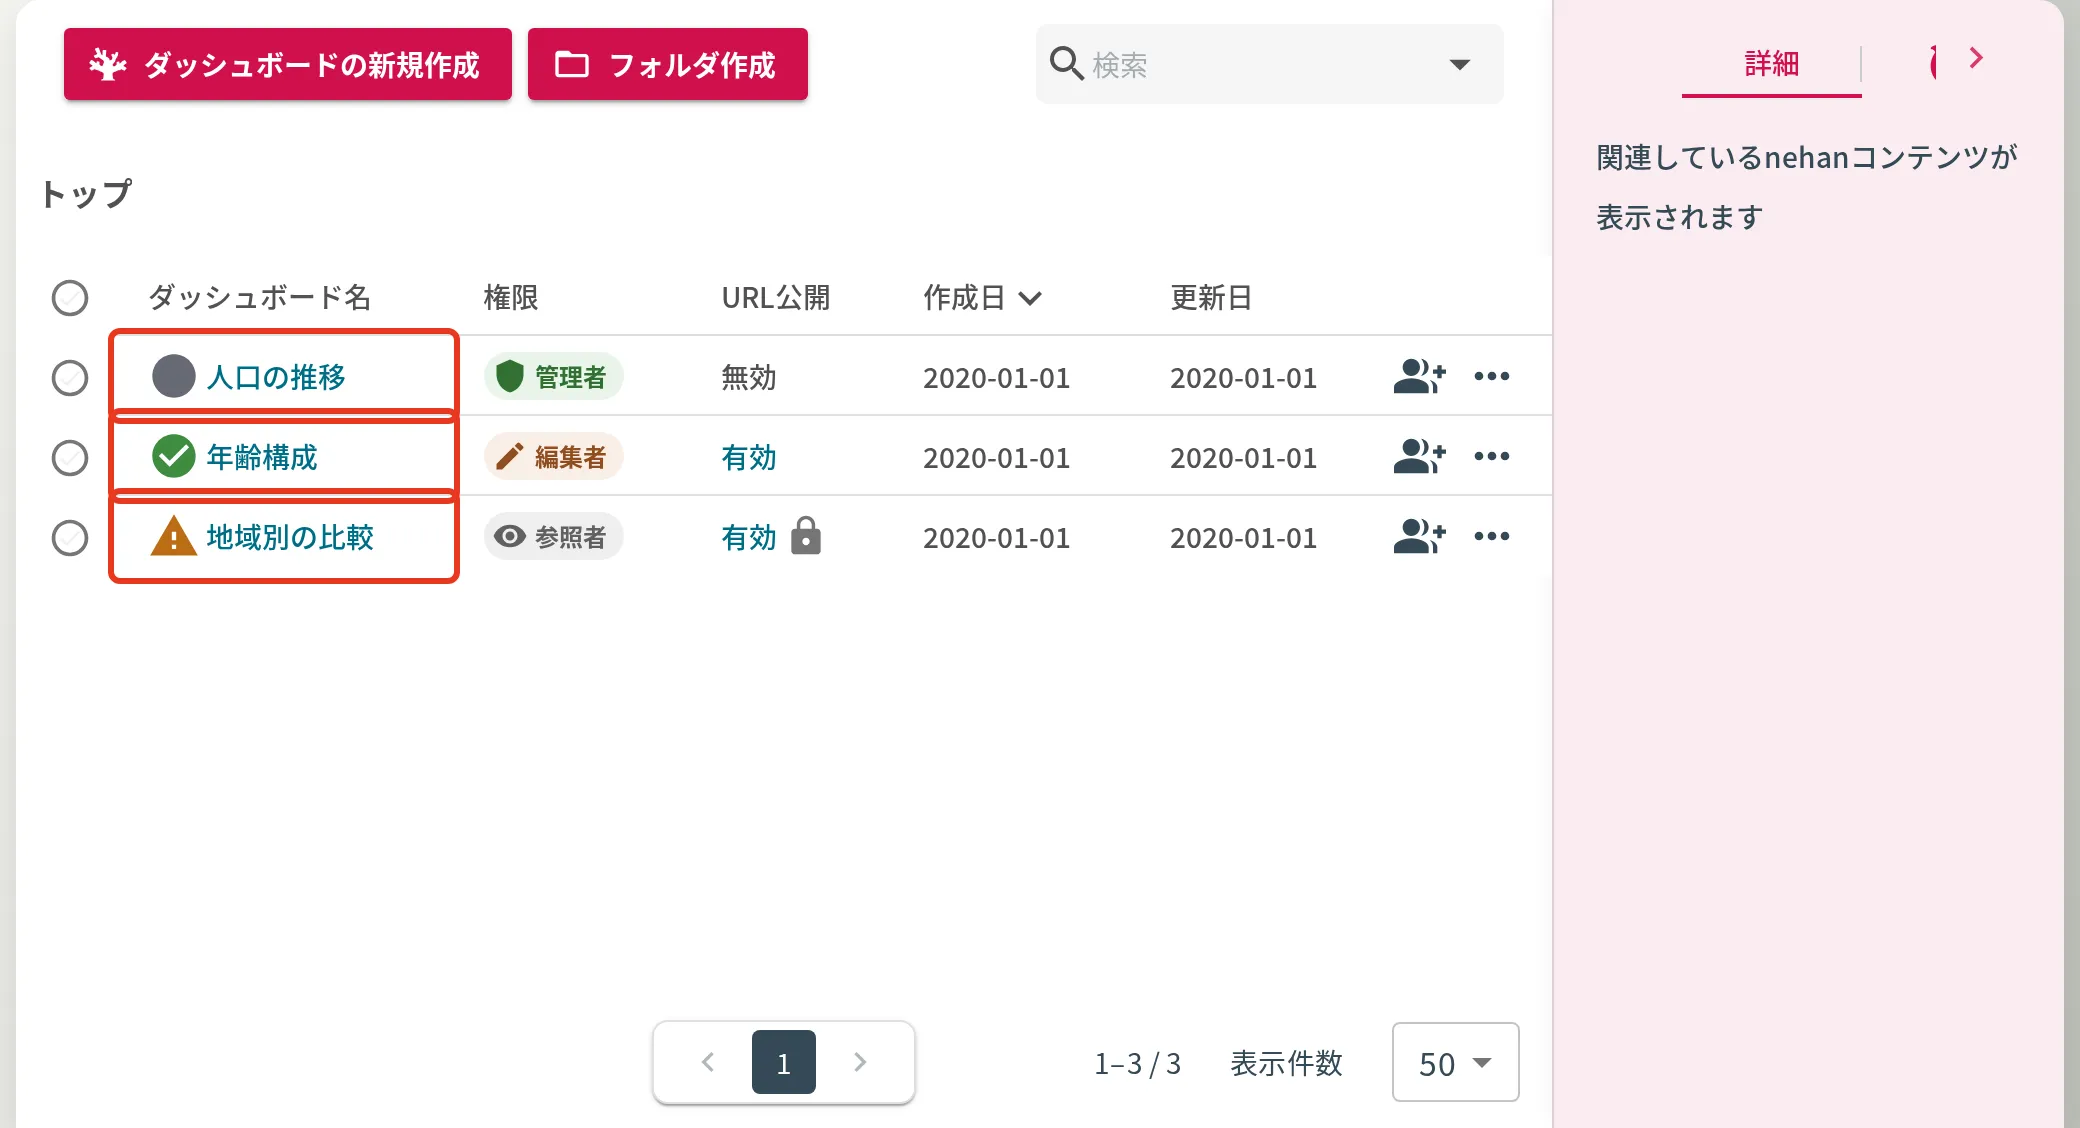Click the 権限 column header

(511, 298)
